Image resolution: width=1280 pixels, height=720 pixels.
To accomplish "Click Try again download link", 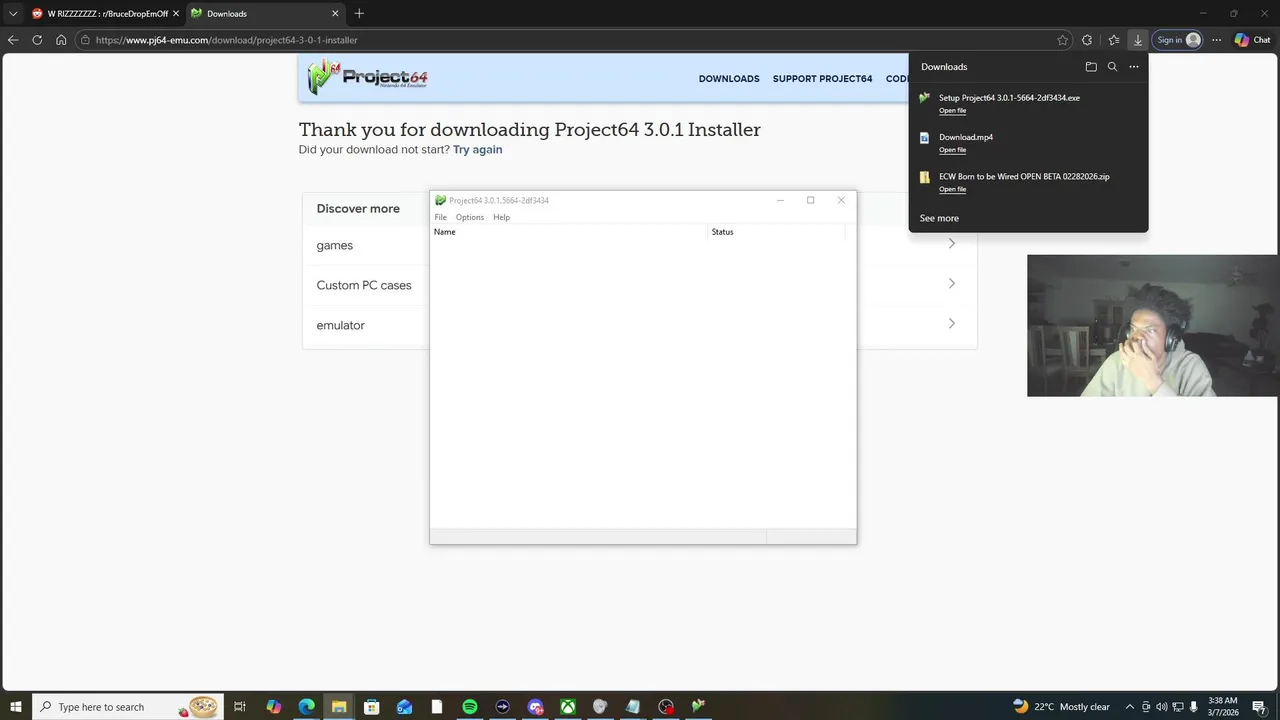I will tap(477, 149).
